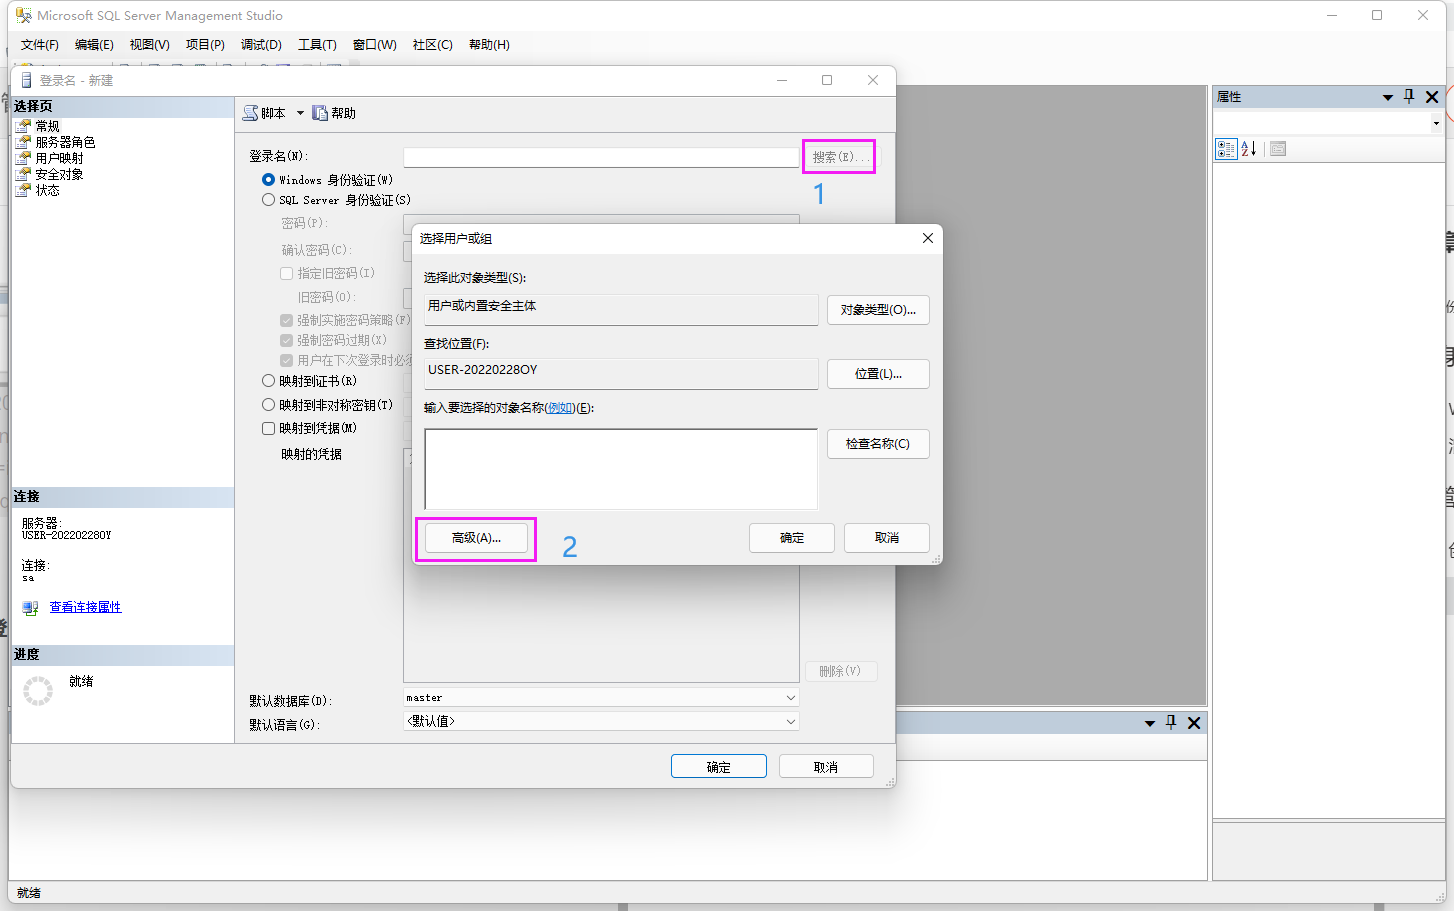Click Categorized icon in 属性 panel
The width and height of the screenshot is (1454, 911).
[1226, 149]
